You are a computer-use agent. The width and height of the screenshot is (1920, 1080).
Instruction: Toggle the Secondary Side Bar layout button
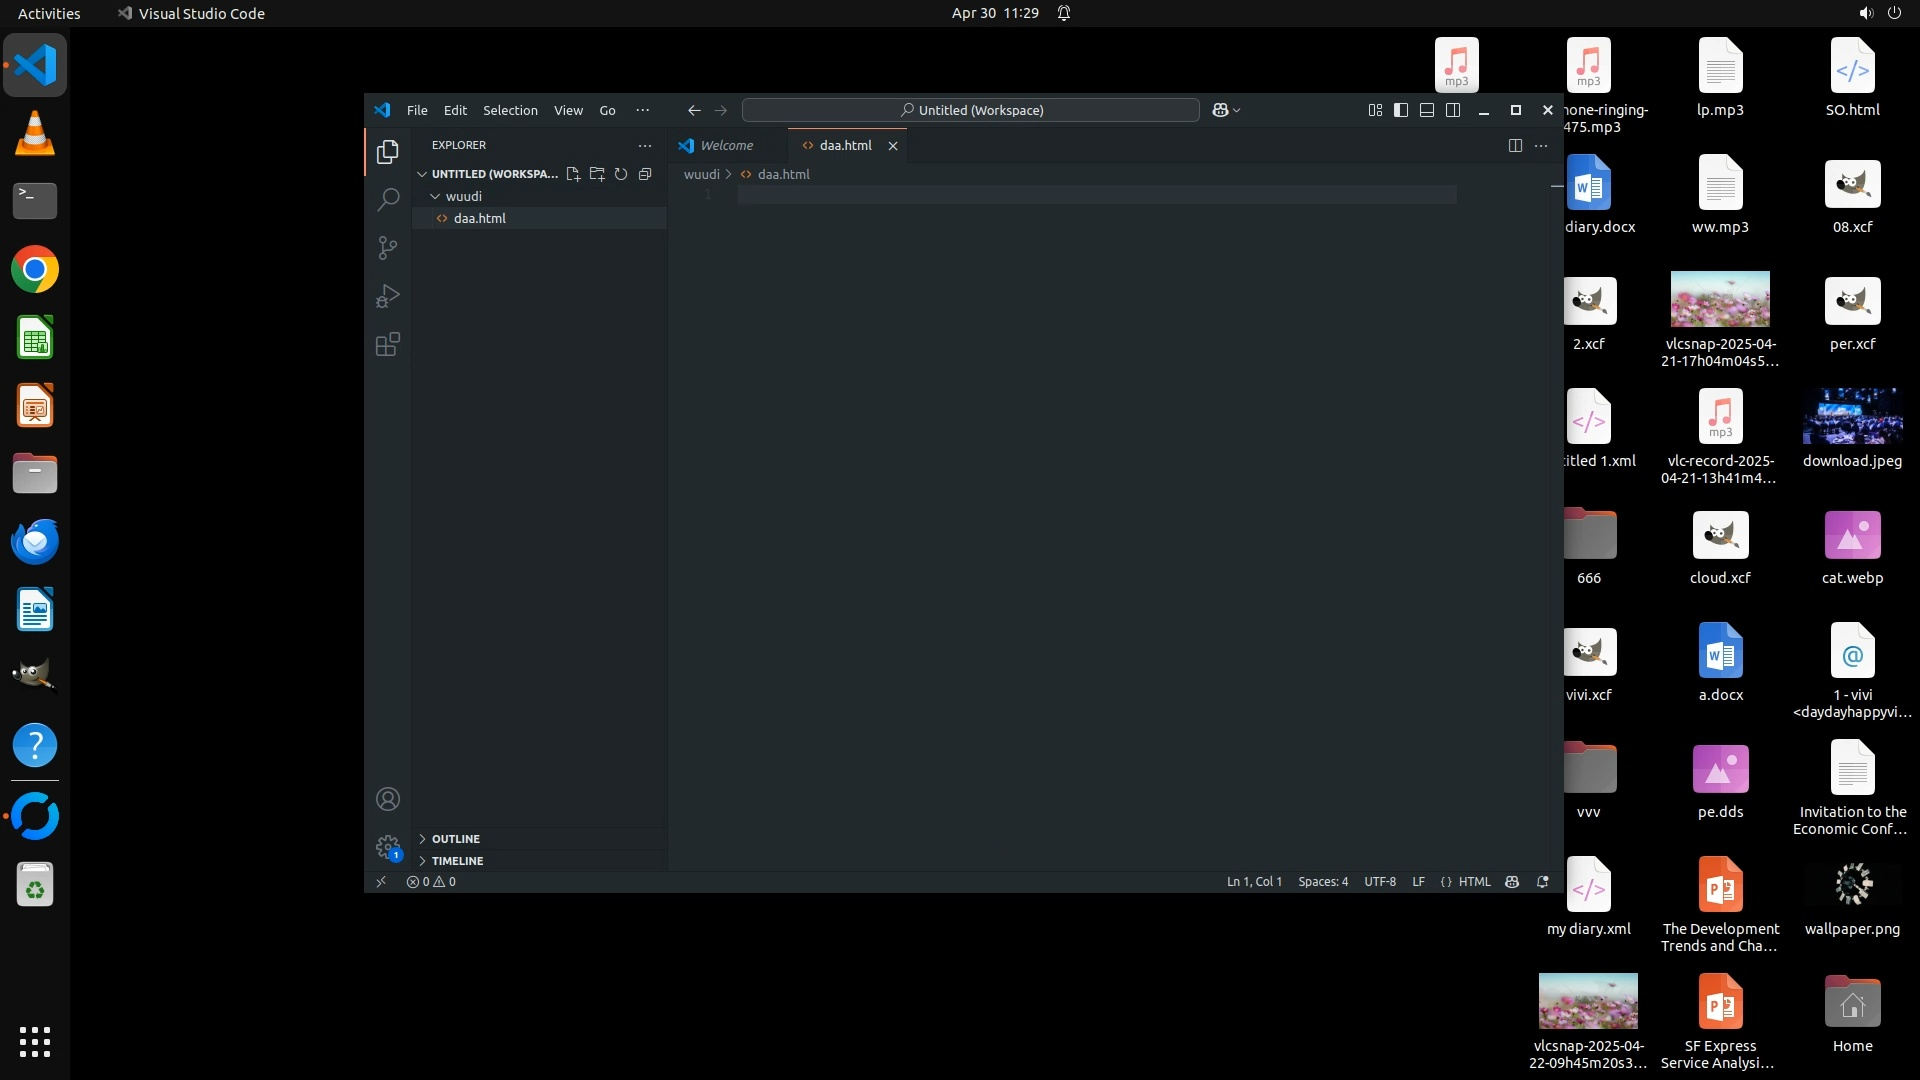[x=1453, y=110]
